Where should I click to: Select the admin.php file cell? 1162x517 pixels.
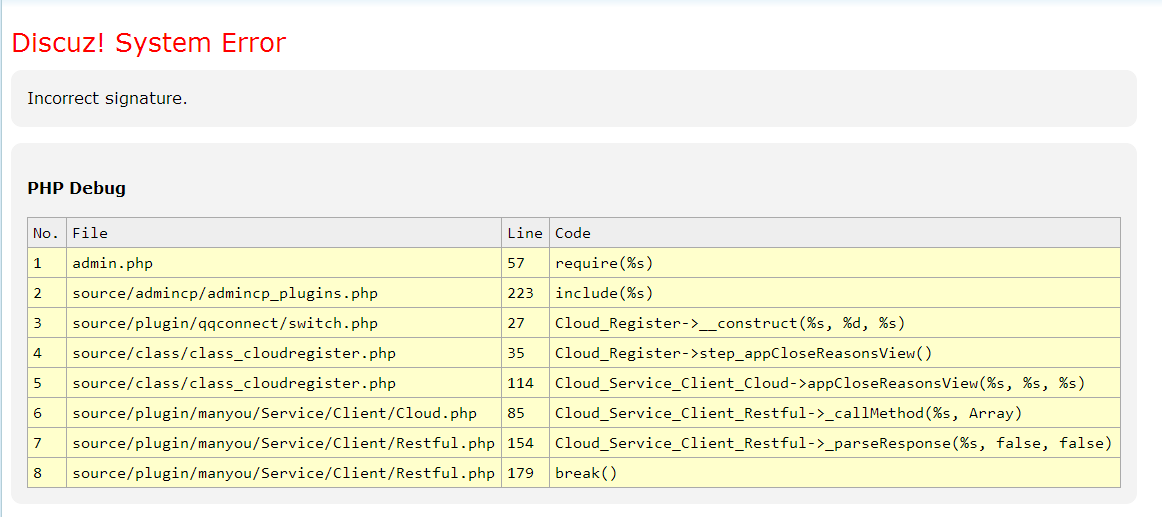(113, 263)
